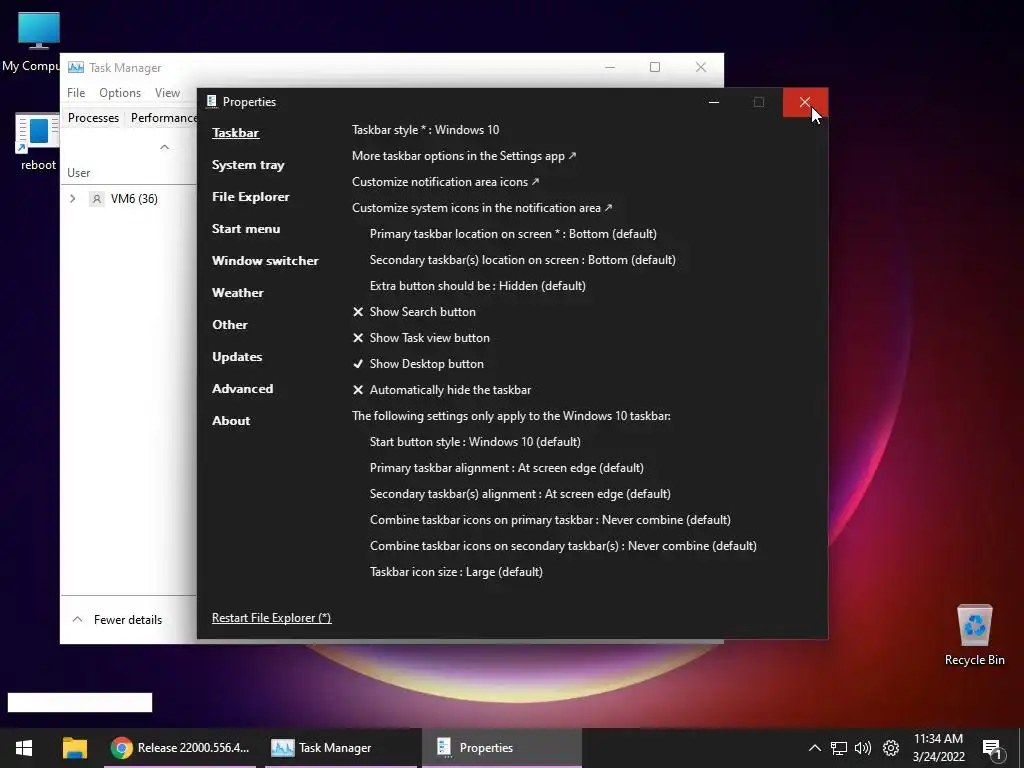This screenshot has height=768, width=1024.
Task: Select the Taskbar section in Properties
Action: click(x=235, y=133)
